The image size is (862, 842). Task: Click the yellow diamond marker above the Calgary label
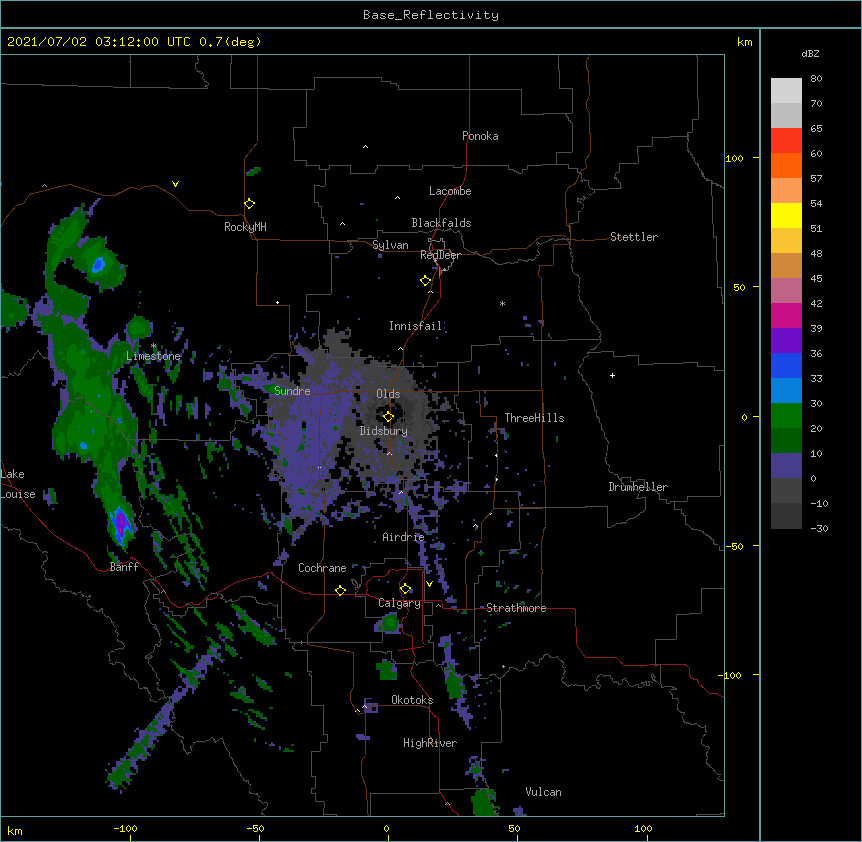405,588
